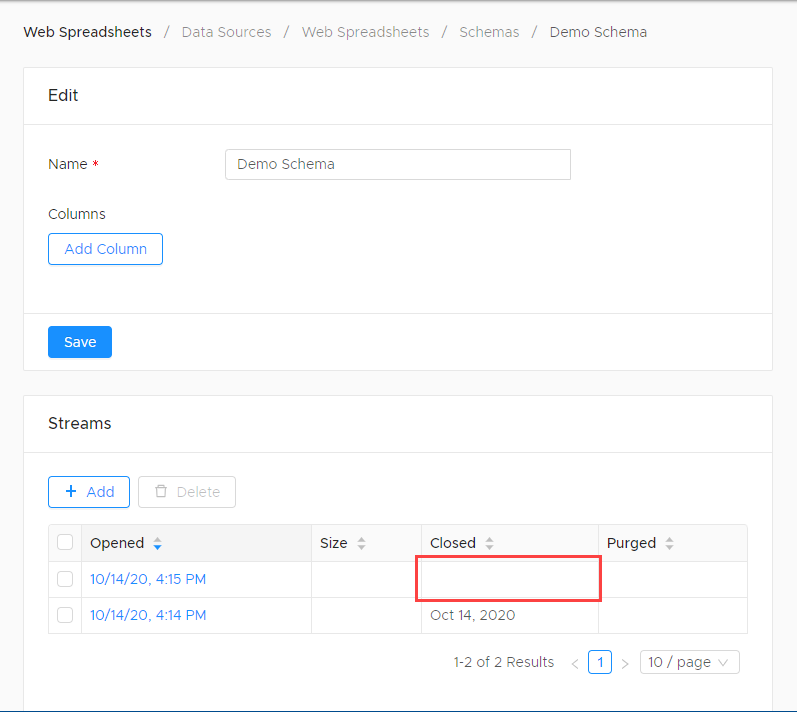
Task: Click the first Web Spreadsheets breadcrumb
Action: [x=88, y=32]
